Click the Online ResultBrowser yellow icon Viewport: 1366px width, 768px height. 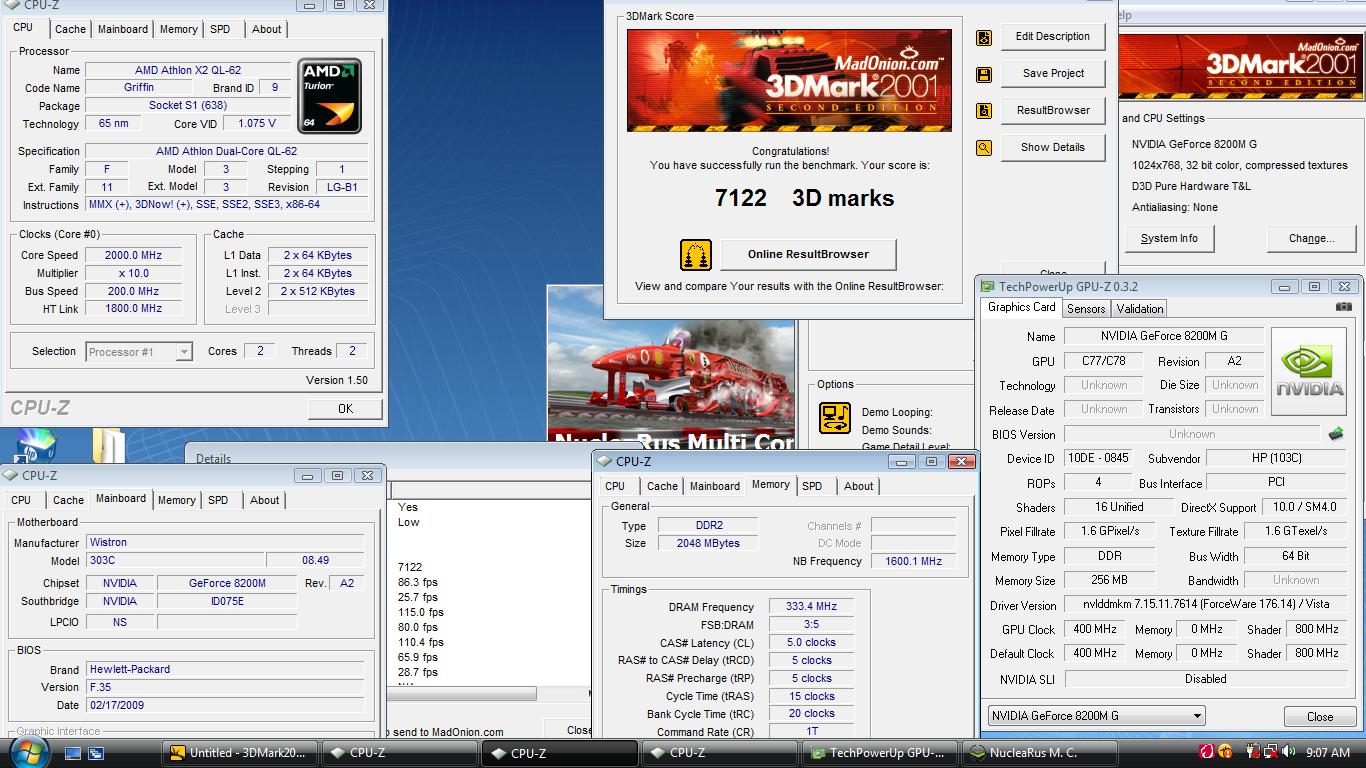click(x=695, y=255)
